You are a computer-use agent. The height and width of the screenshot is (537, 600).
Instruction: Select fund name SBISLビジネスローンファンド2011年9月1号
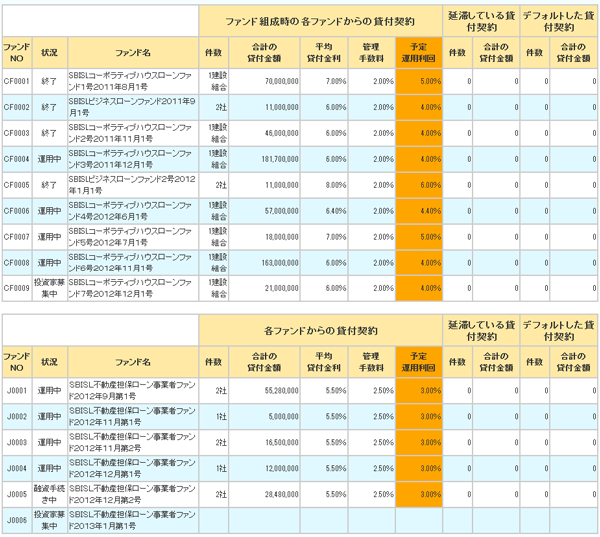point(132,107)
